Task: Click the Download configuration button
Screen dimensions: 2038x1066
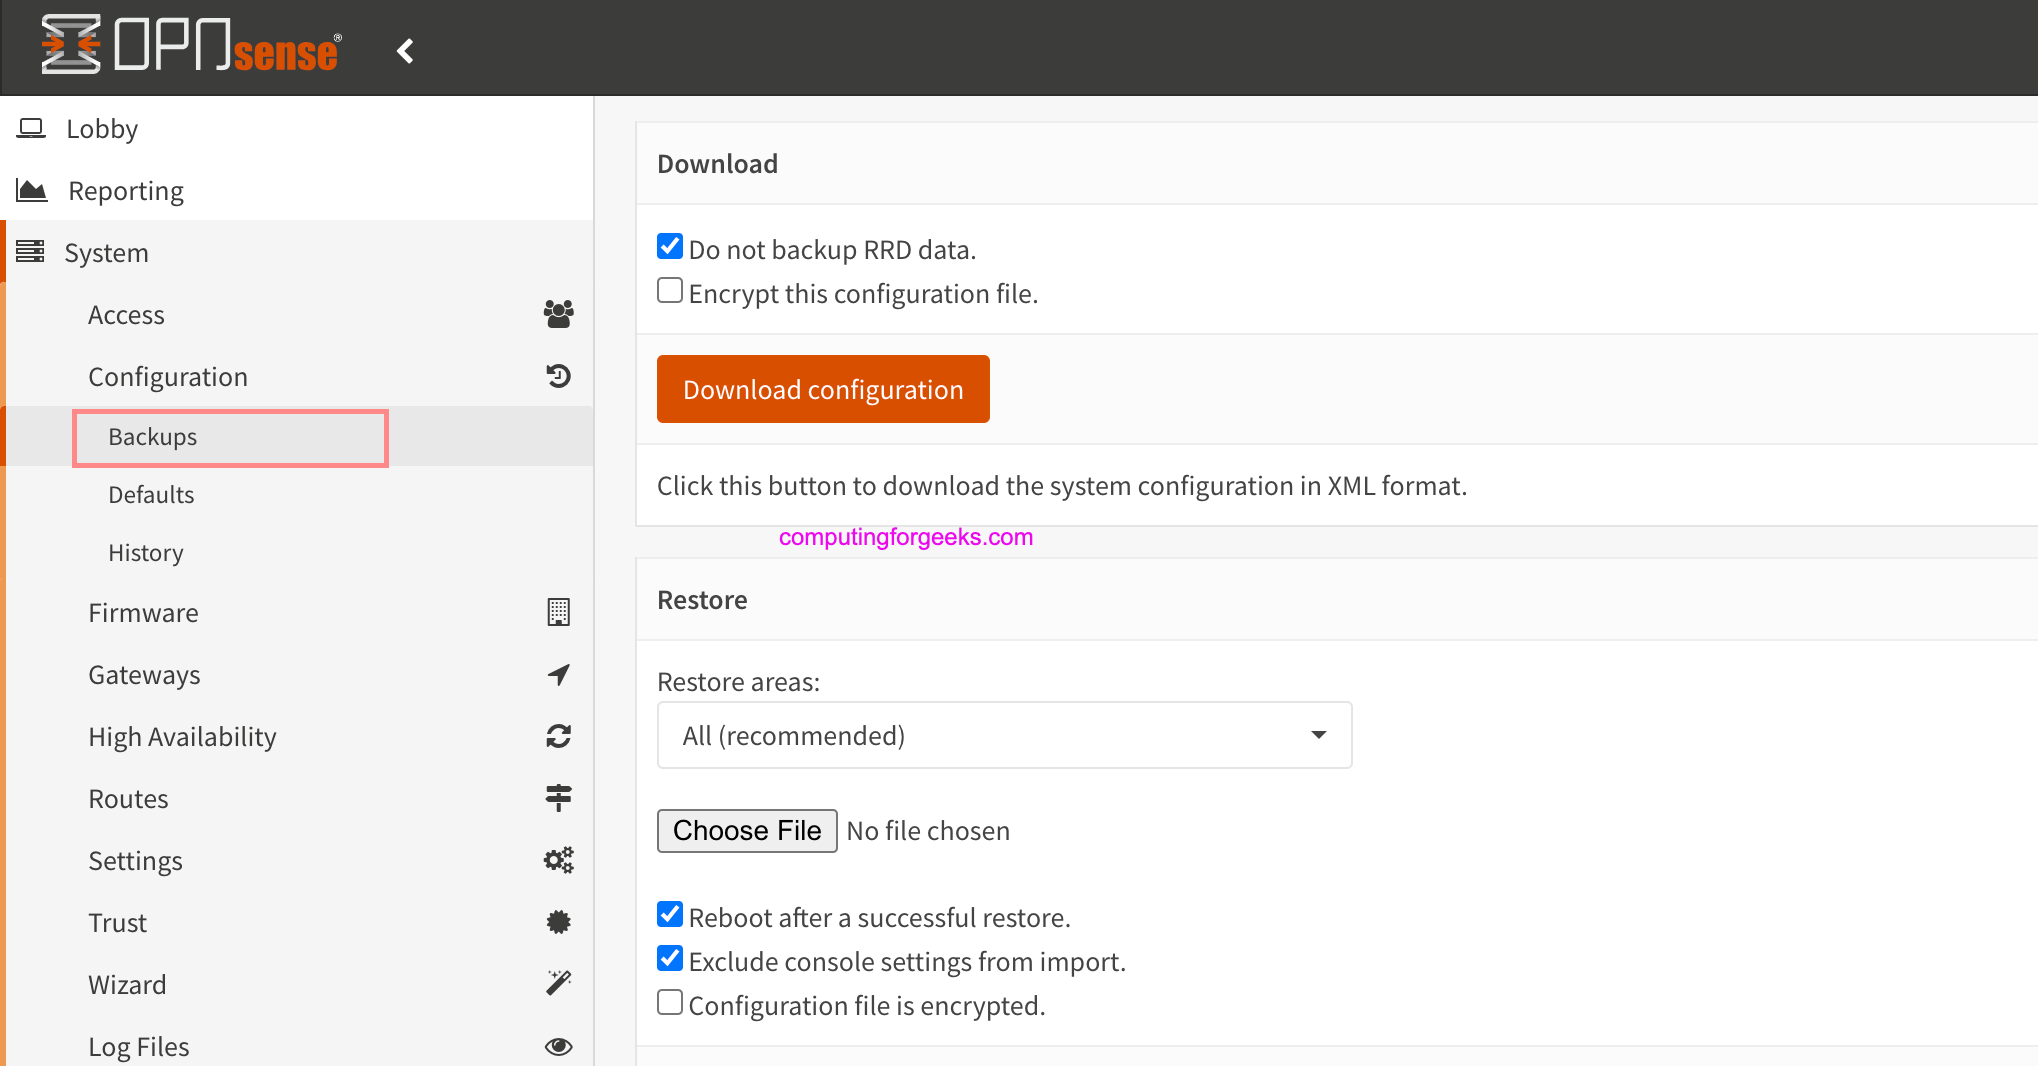Action: coord(822,389)
